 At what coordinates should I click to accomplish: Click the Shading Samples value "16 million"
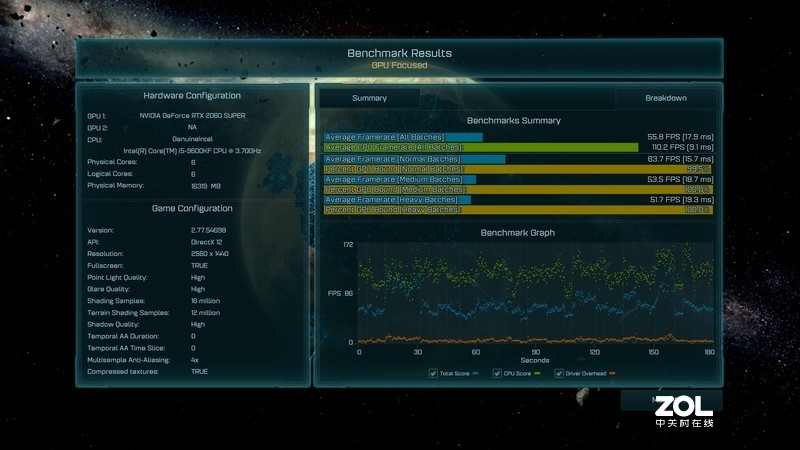206,301
